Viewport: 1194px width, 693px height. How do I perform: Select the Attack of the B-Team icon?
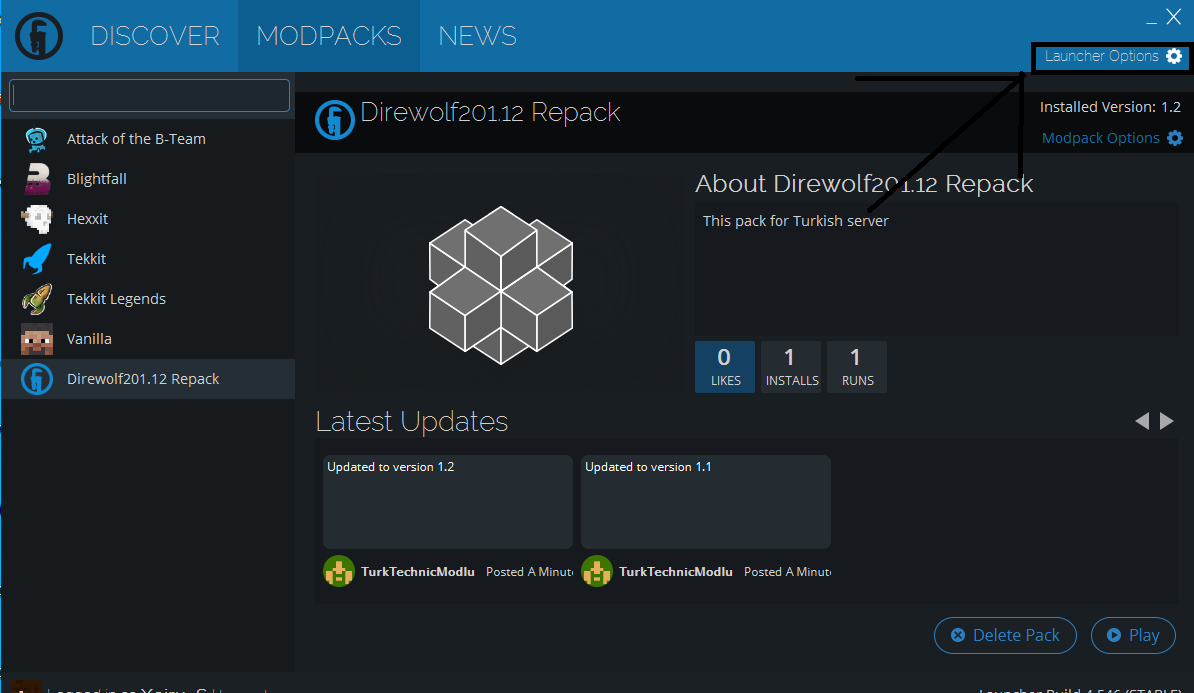(x=37, y=139)
